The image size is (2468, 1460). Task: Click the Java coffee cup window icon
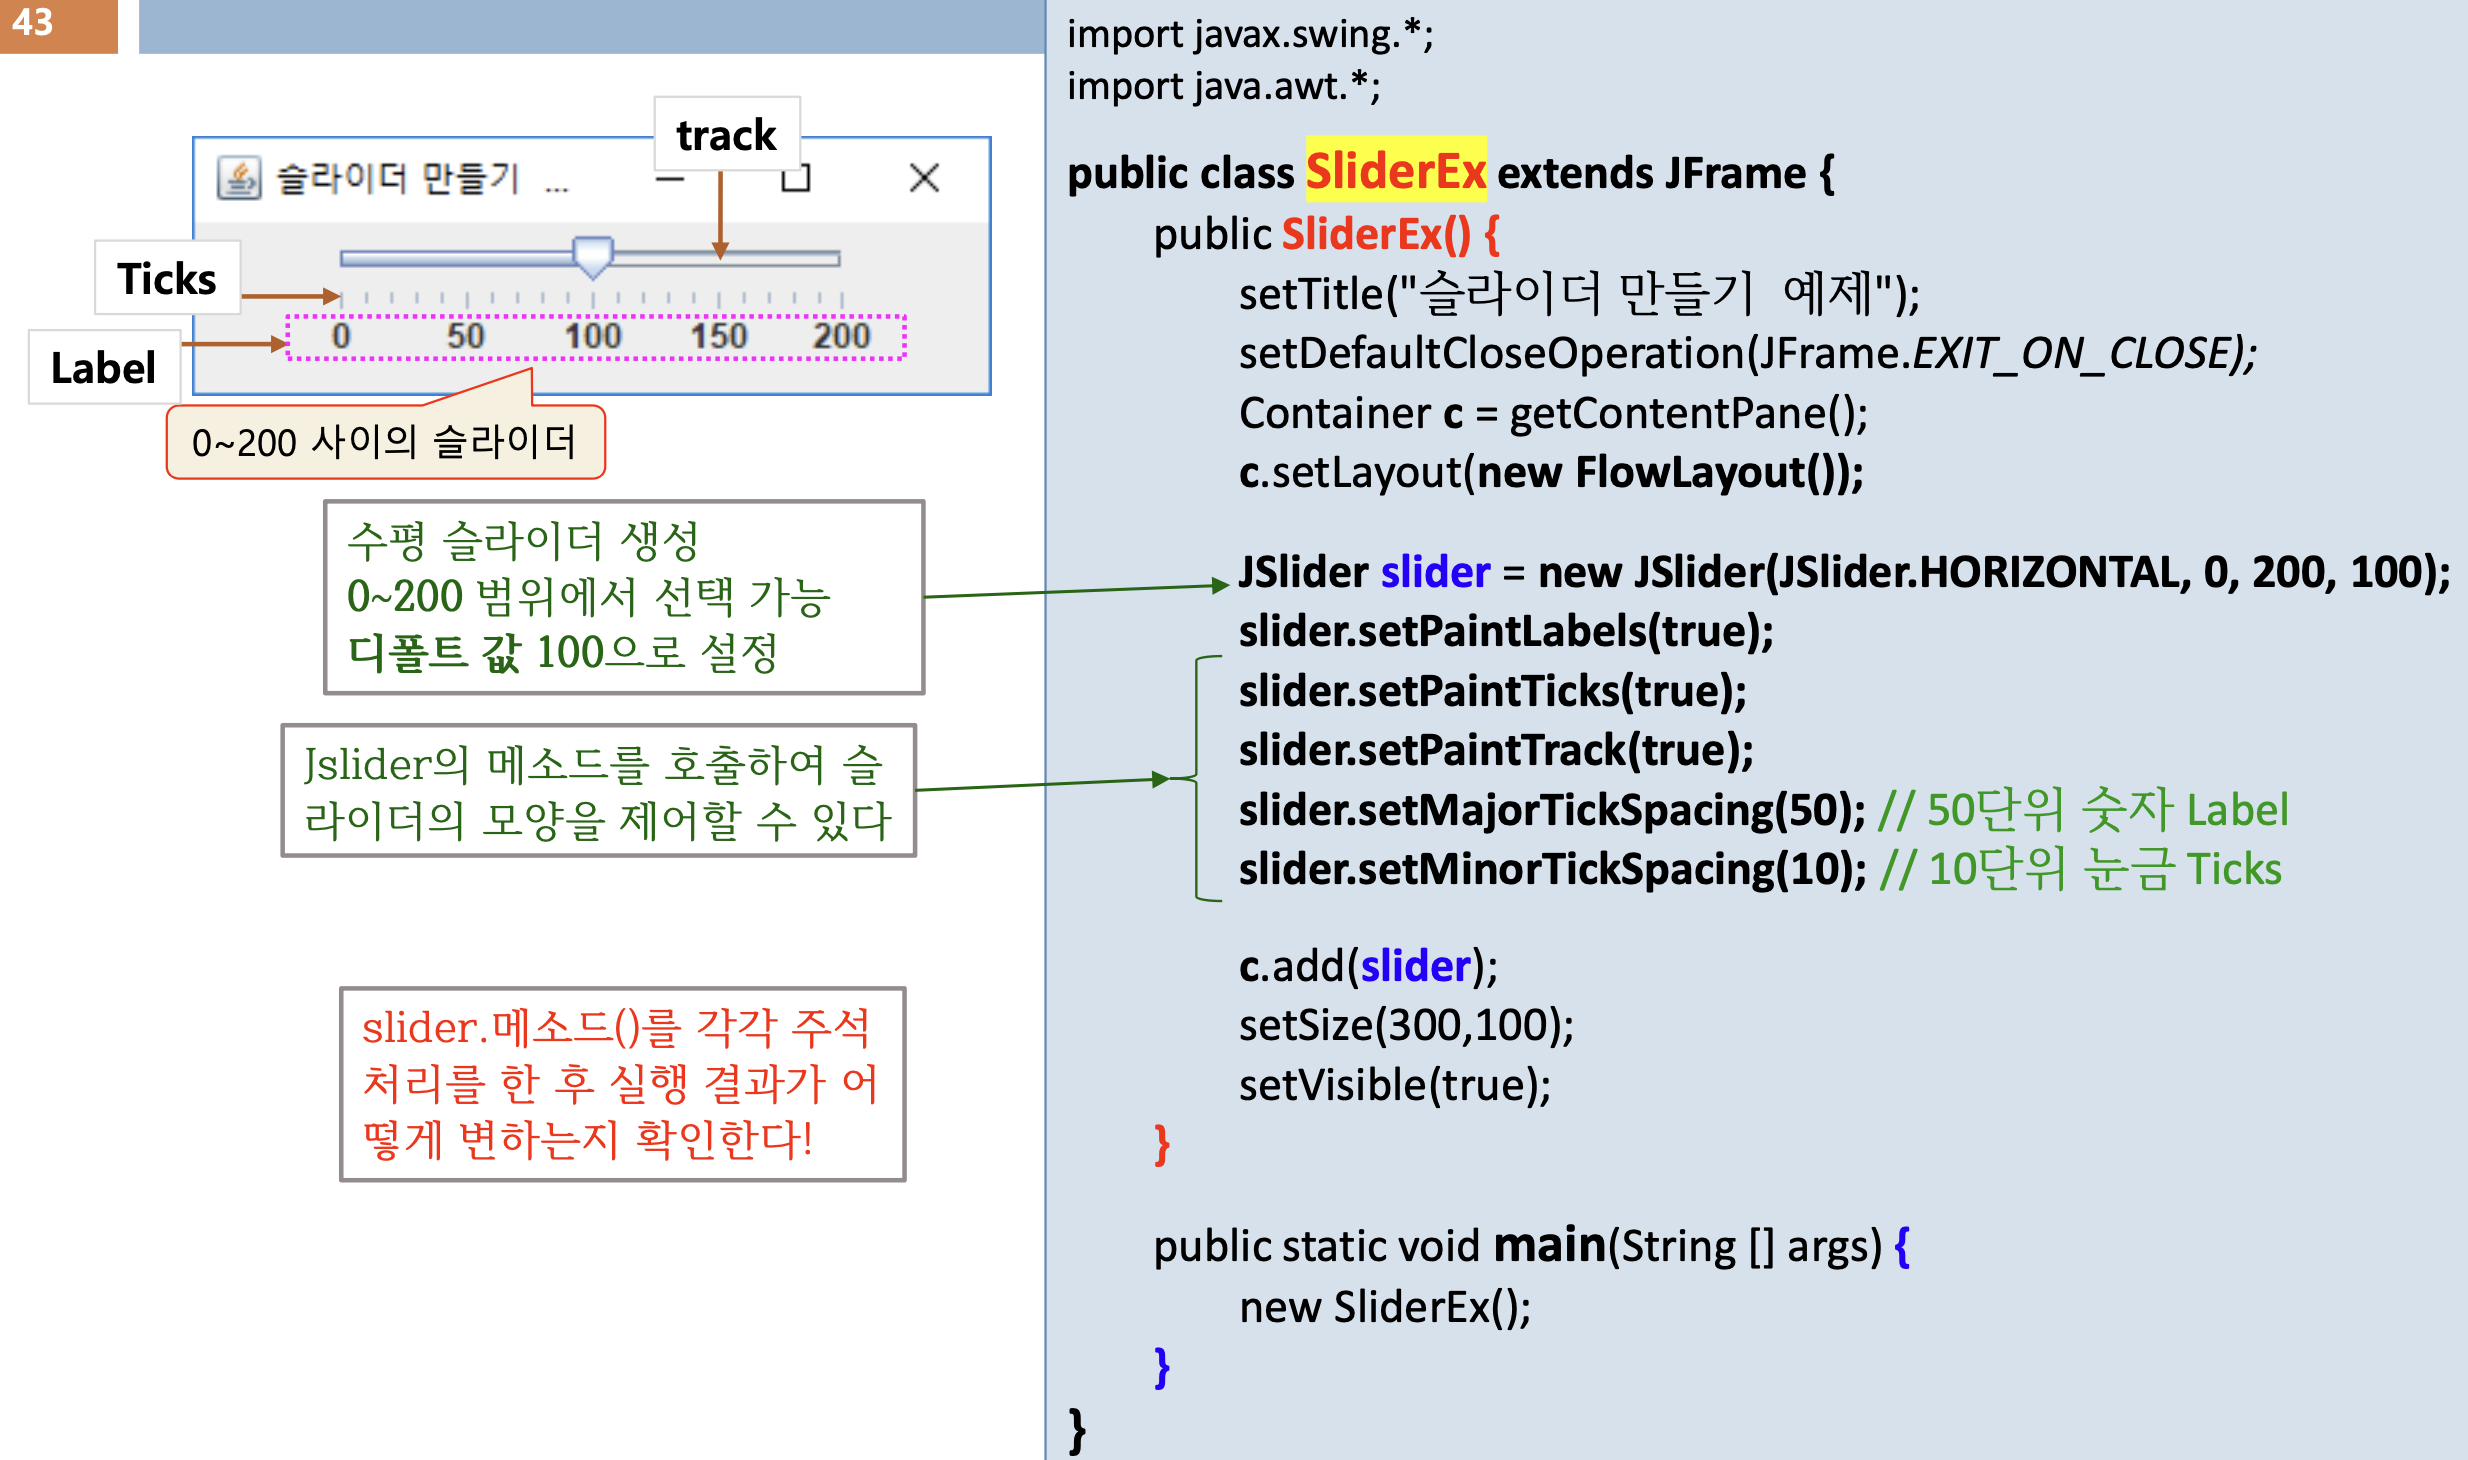pyautogui.click(x=239, y=179)
